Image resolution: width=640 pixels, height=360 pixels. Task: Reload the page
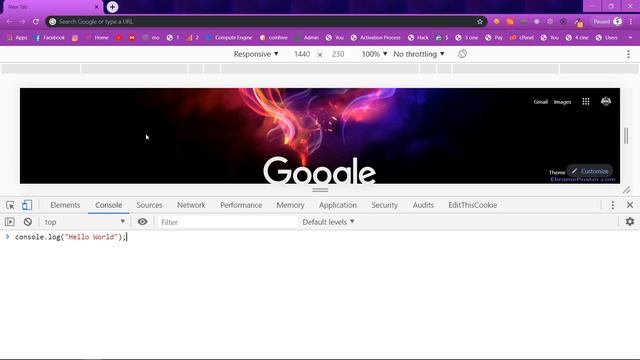(x=36, y=22)
